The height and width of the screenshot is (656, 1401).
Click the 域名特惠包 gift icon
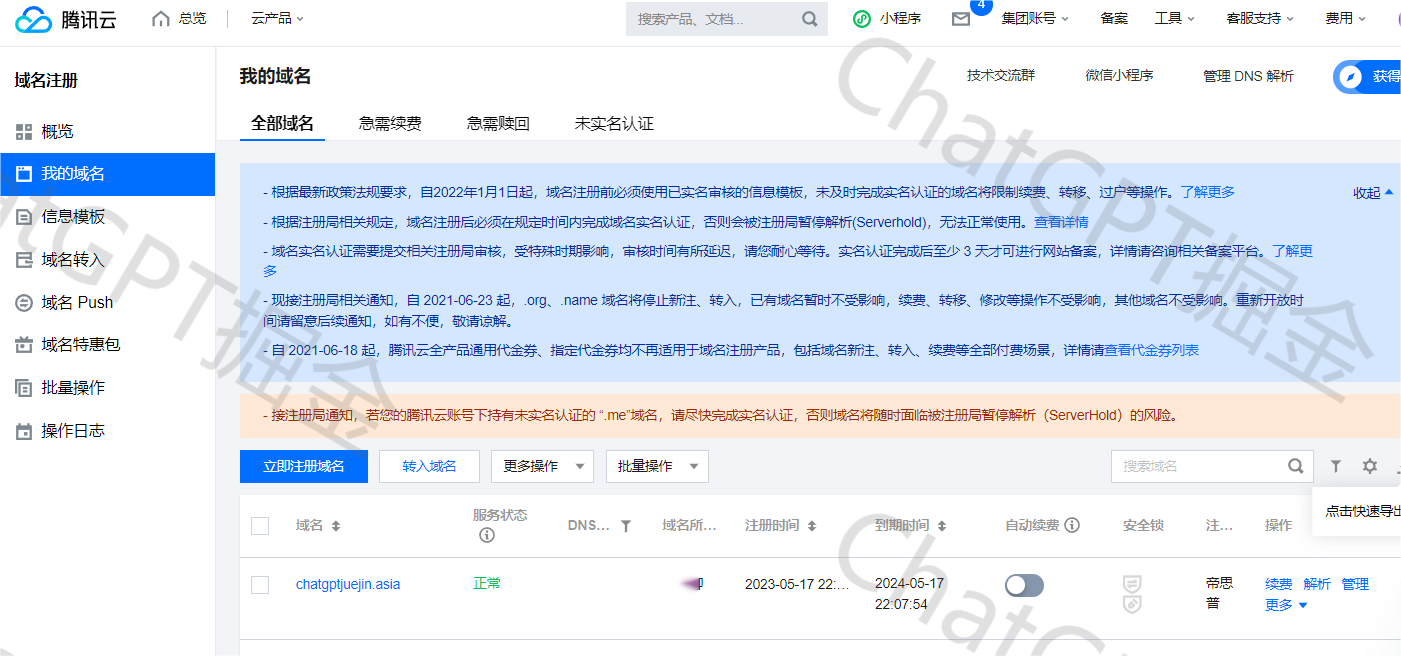[24, 345]
